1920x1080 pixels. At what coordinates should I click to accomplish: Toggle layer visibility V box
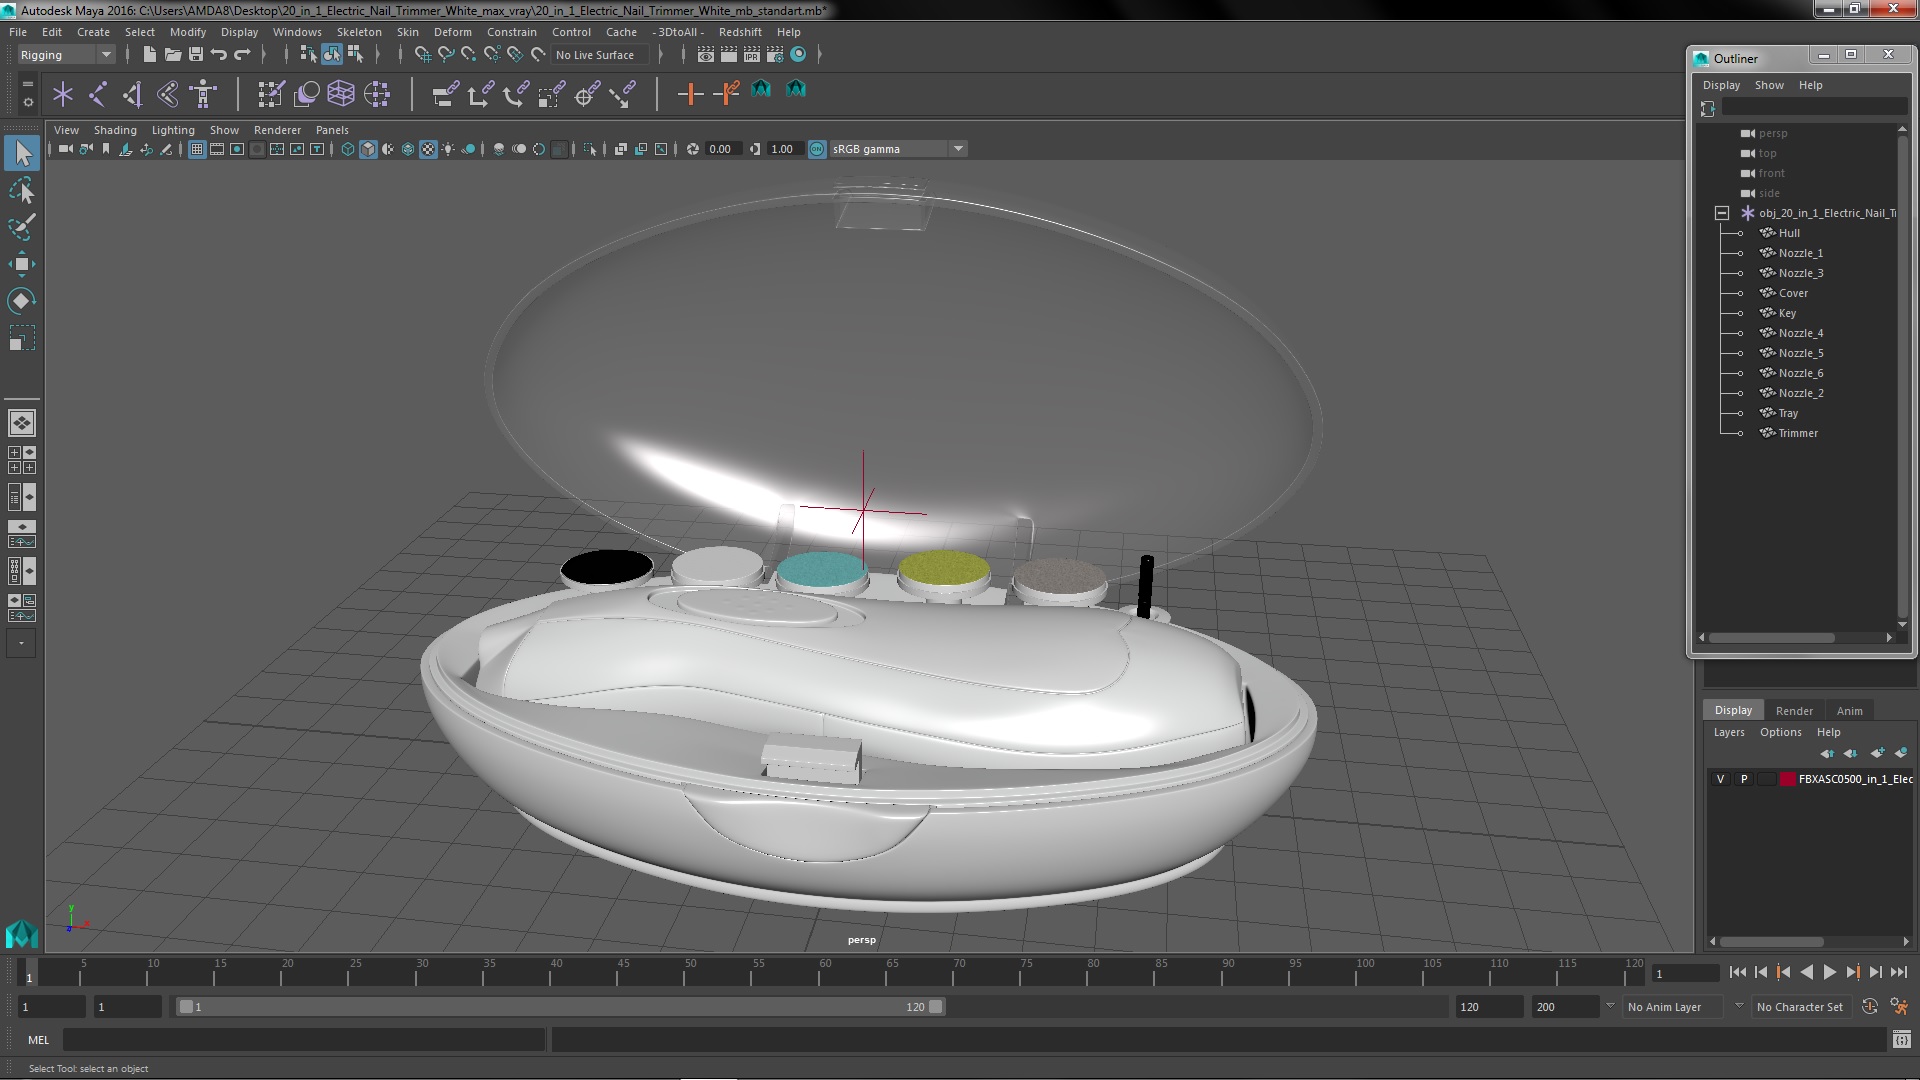click(x=1720, y=779)
